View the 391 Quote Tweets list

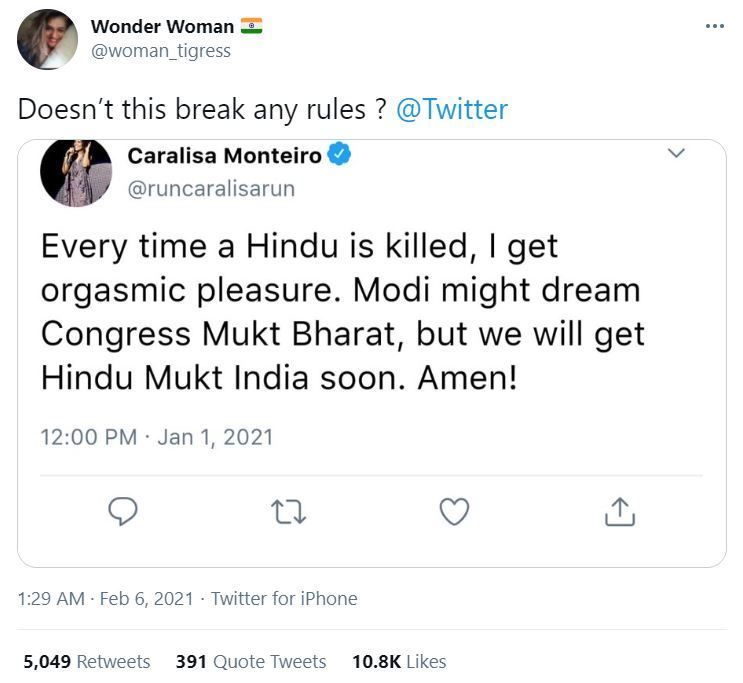point(251,662)
